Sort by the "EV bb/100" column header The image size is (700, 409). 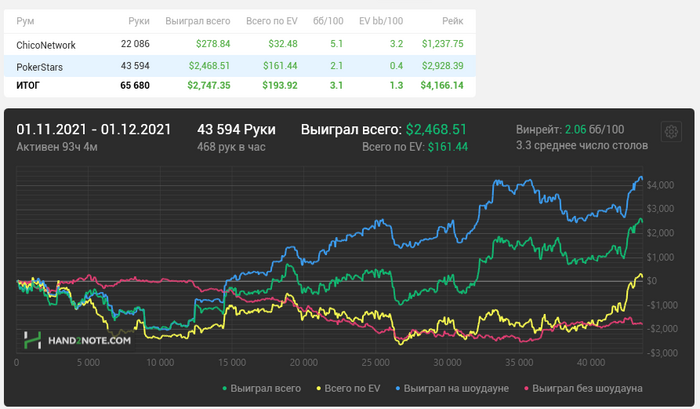pyautogui.click(x=381, y=21)
